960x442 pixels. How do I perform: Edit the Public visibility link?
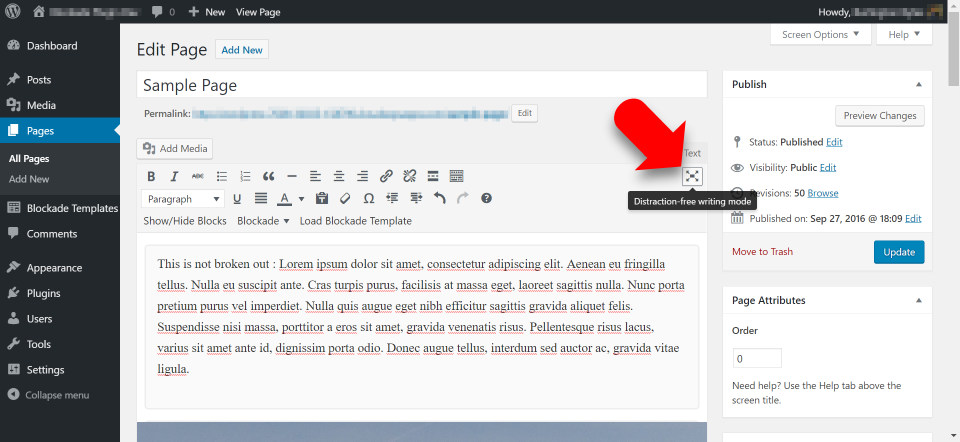[x=828, y=167]
